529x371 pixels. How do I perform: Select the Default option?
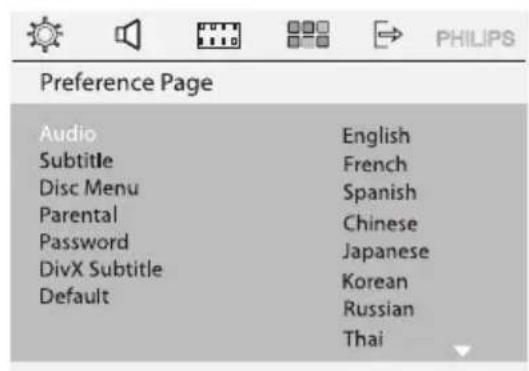pyautogui.click(x=74, y=296)
